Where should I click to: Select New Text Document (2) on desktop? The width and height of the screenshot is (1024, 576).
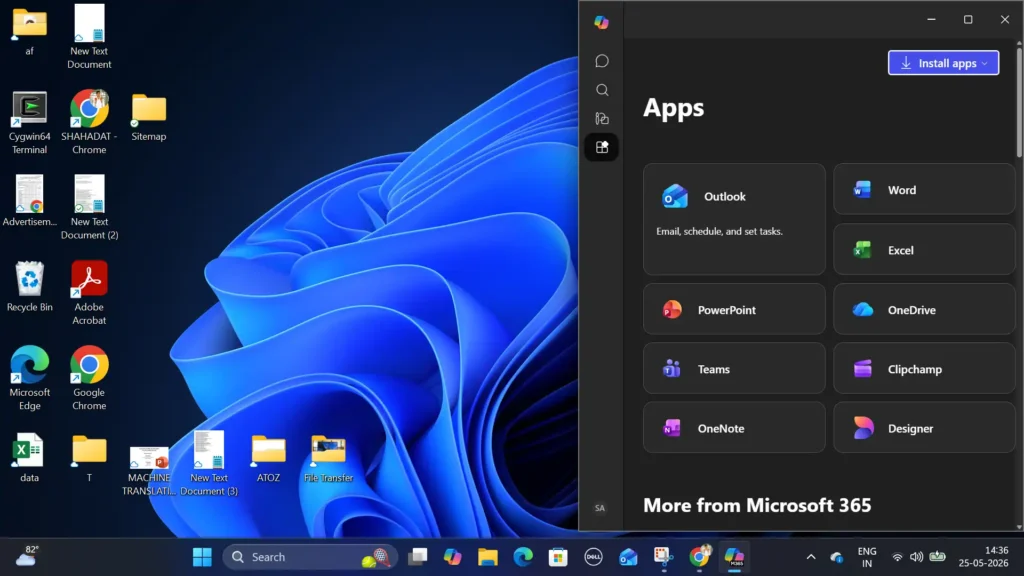click(x=89, y=207)
